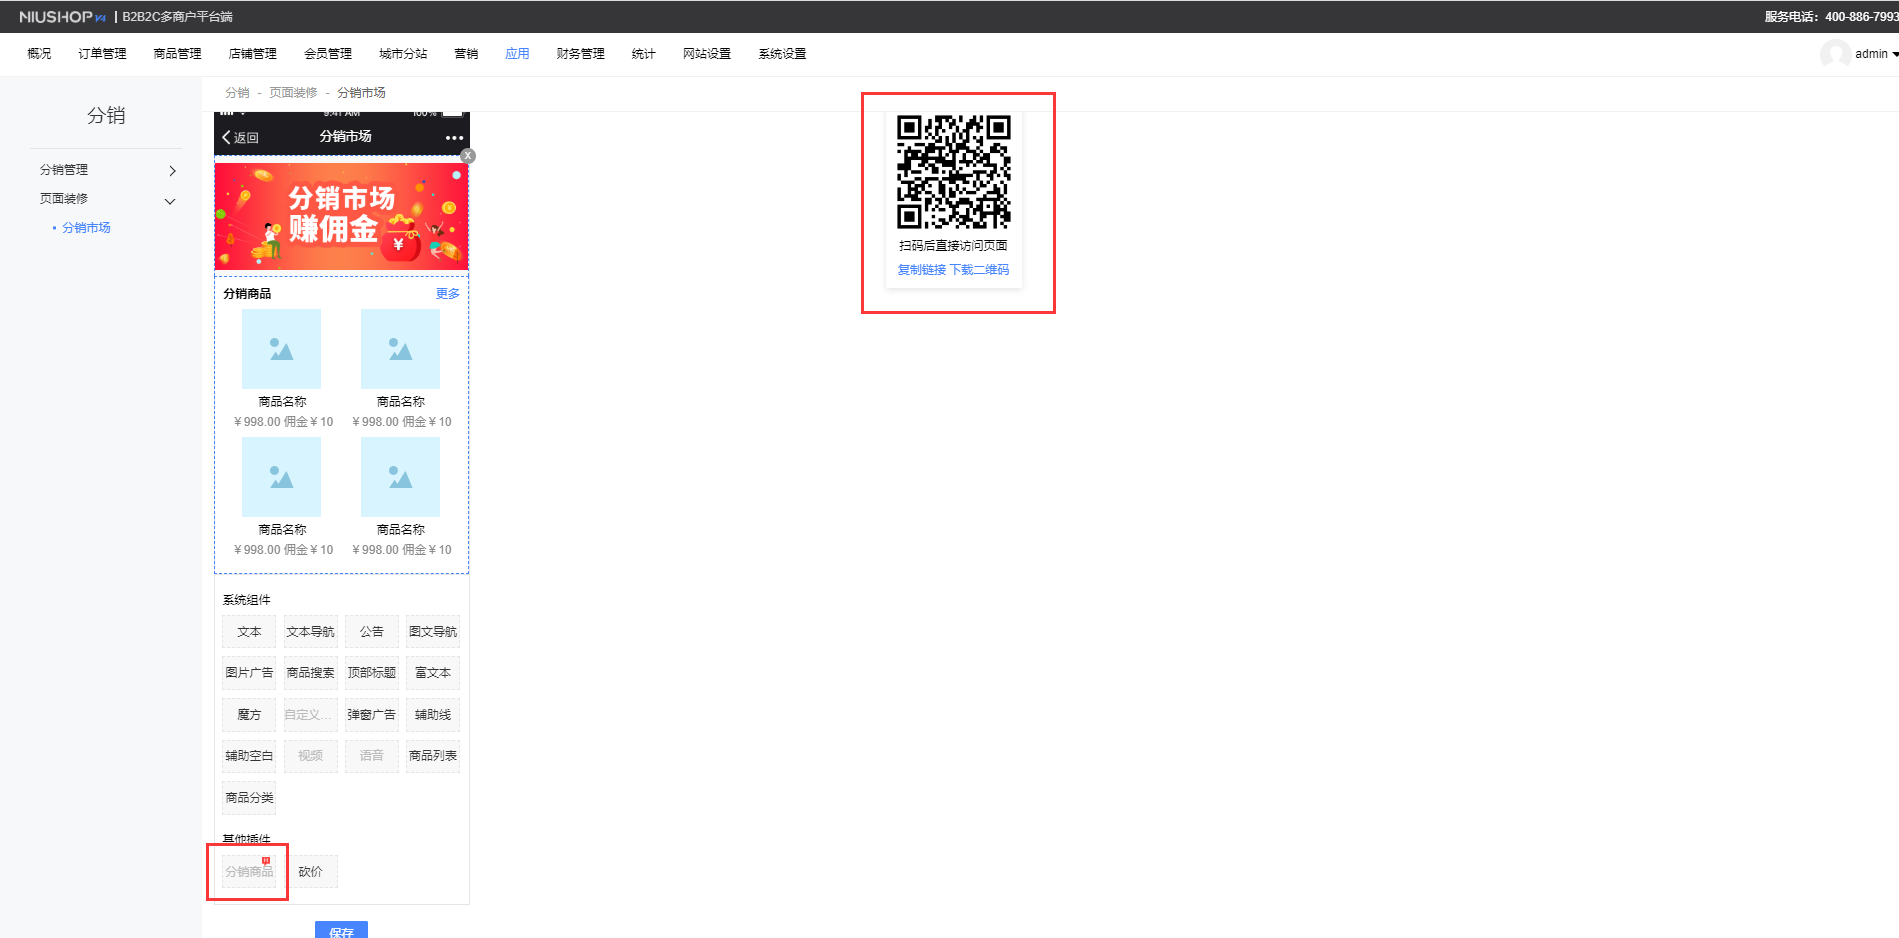1899x938 pixels.
Task: Click the greyed 视频 video component
Action: pos(310,756)
